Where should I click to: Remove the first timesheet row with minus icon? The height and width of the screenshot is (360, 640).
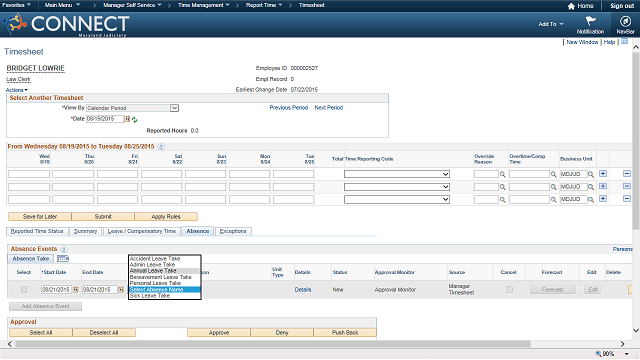627,174
